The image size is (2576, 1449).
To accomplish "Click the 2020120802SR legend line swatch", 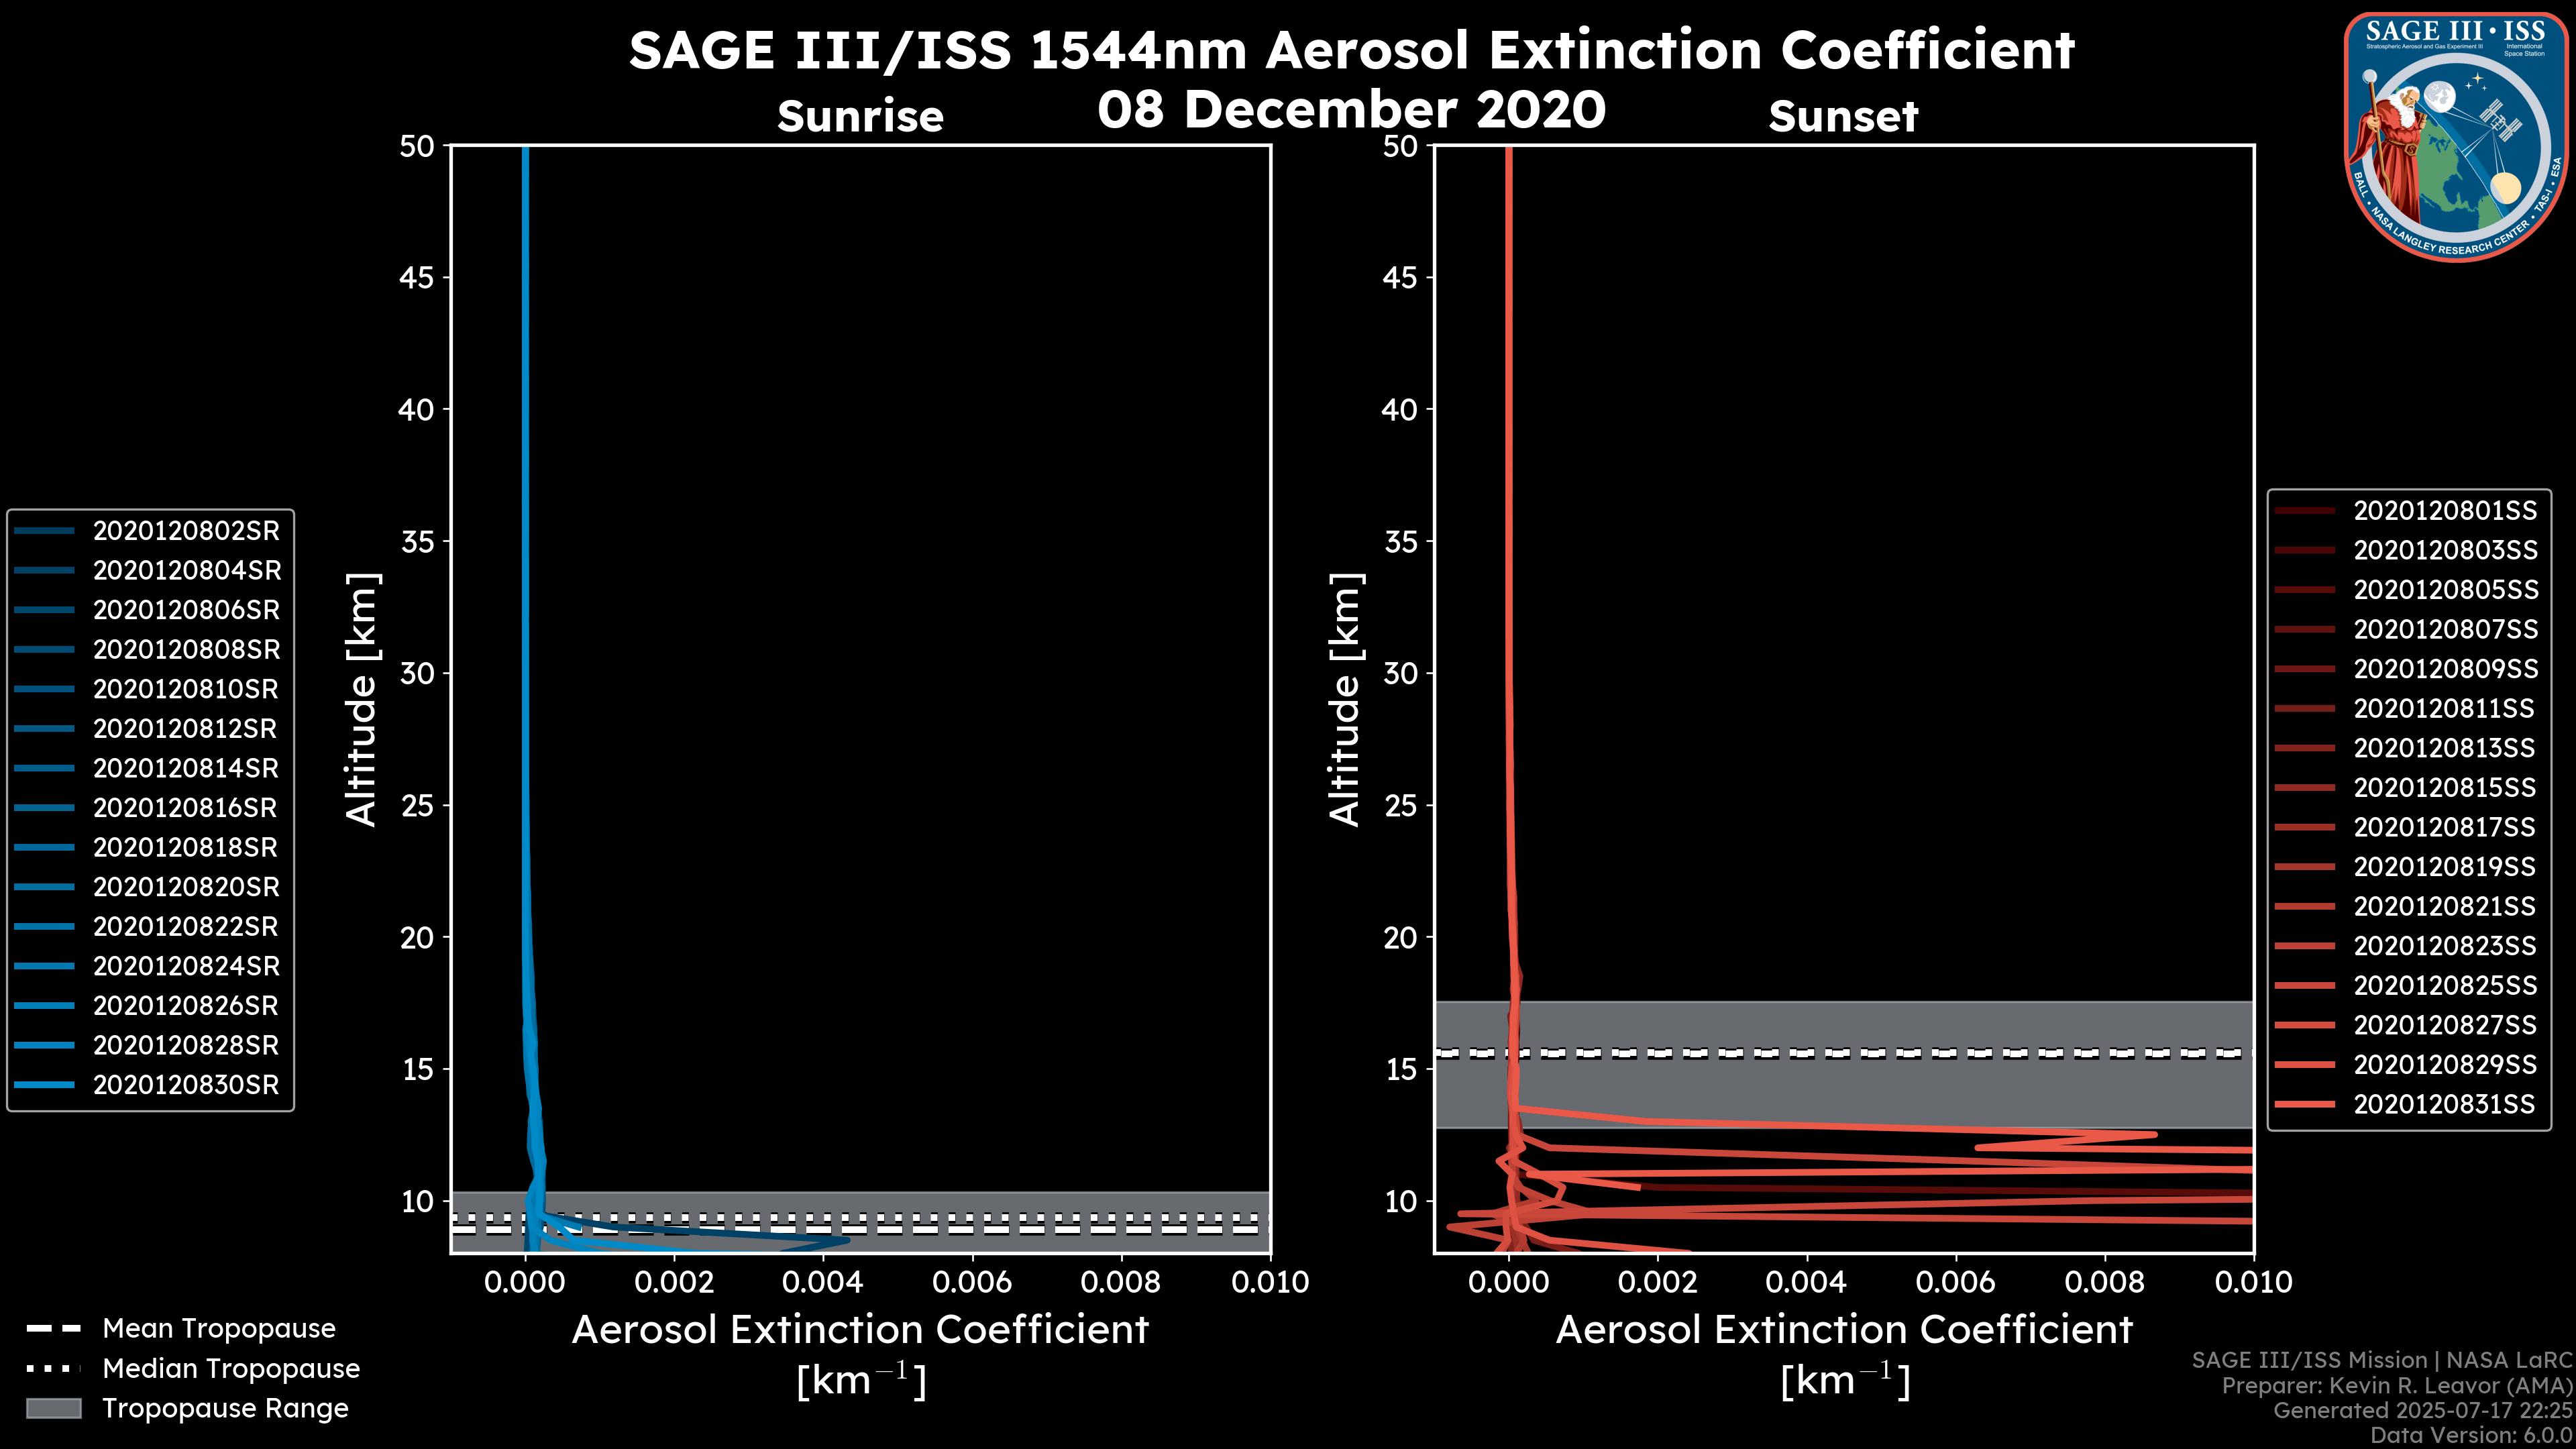I will (45, 531).
